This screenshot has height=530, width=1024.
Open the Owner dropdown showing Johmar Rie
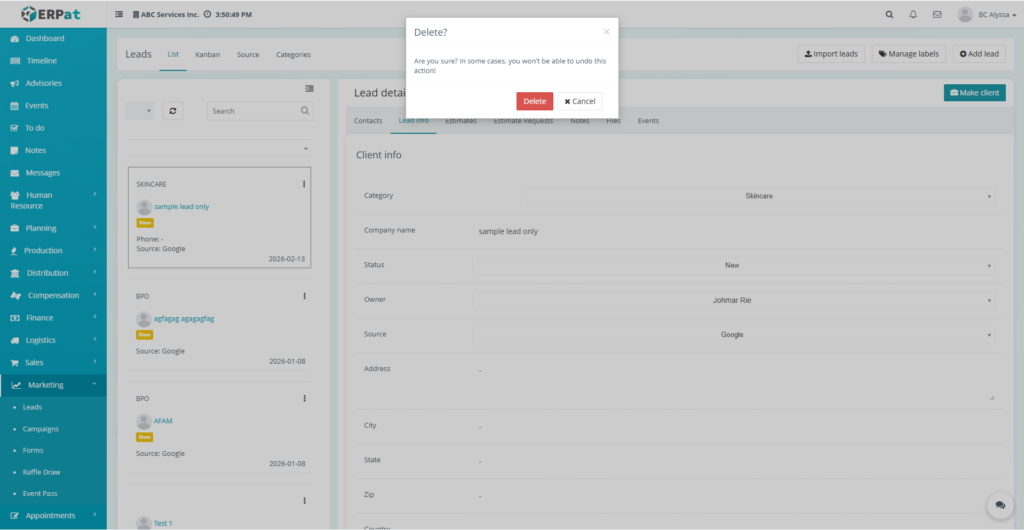click(x=733, y=300)
